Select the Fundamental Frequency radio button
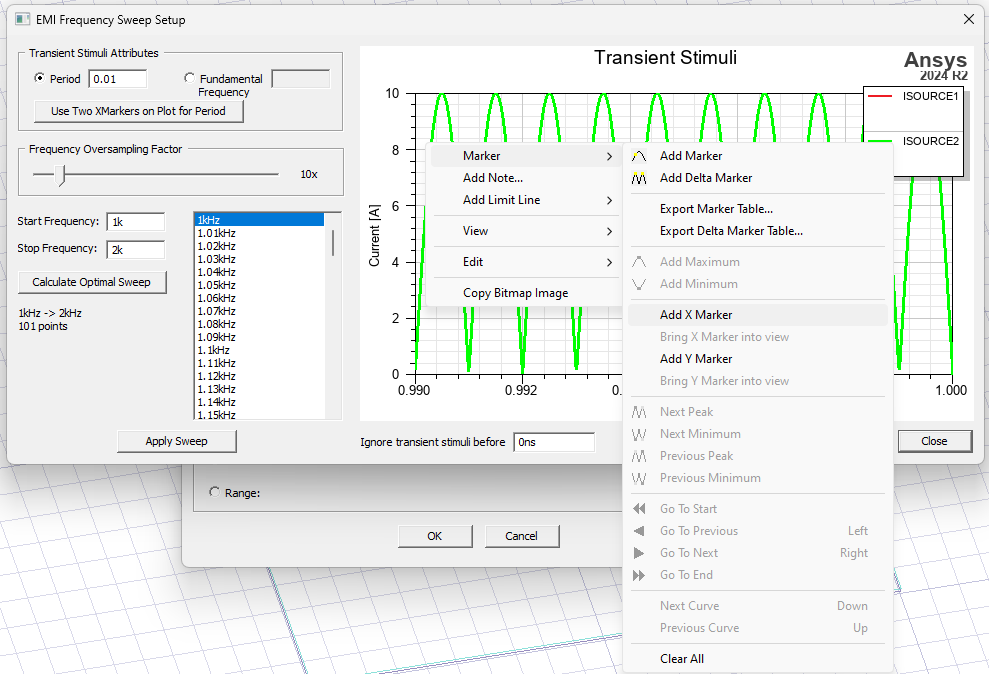This screenshot has width=989, height=674. [190, 79]
